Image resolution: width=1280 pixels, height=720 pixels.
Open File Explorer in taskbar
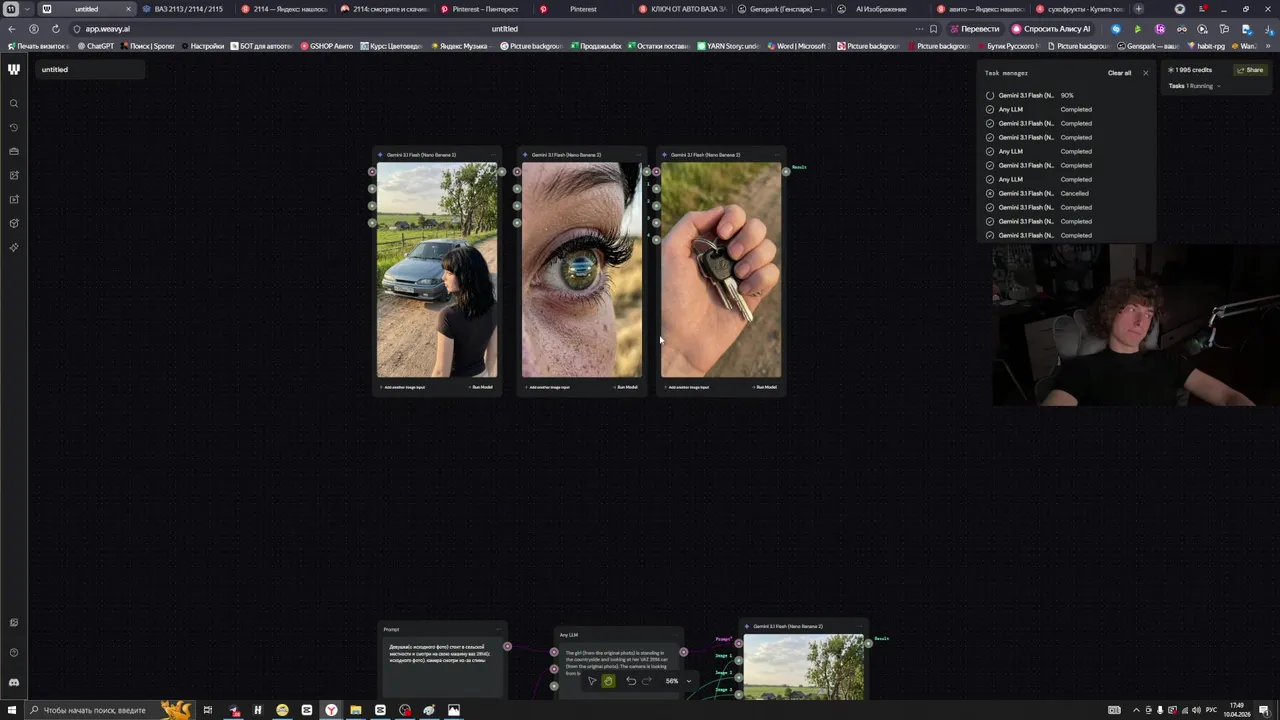[x=355, y=710]
